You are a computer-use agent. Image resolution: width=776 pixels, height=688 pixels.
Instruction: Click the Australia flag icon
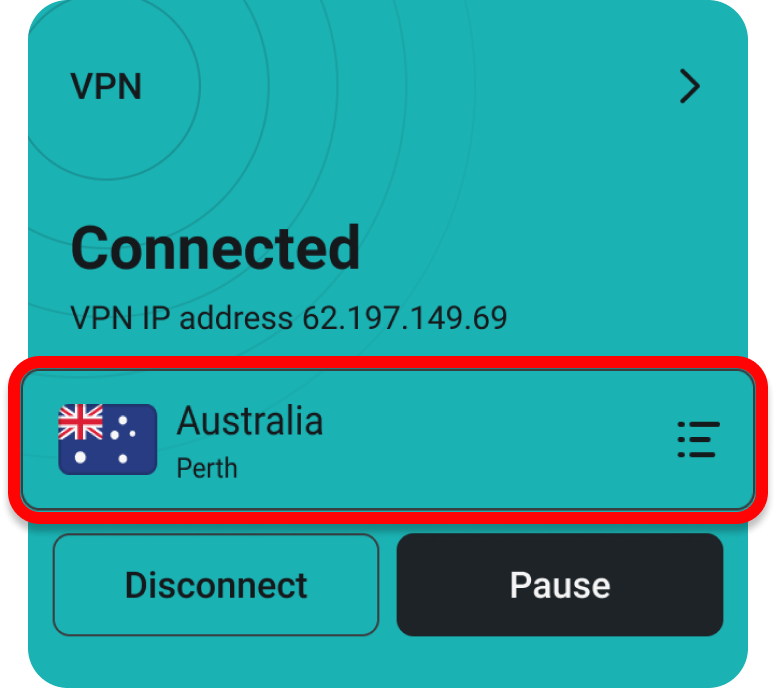pyautogui.click(x=107, y=439)
